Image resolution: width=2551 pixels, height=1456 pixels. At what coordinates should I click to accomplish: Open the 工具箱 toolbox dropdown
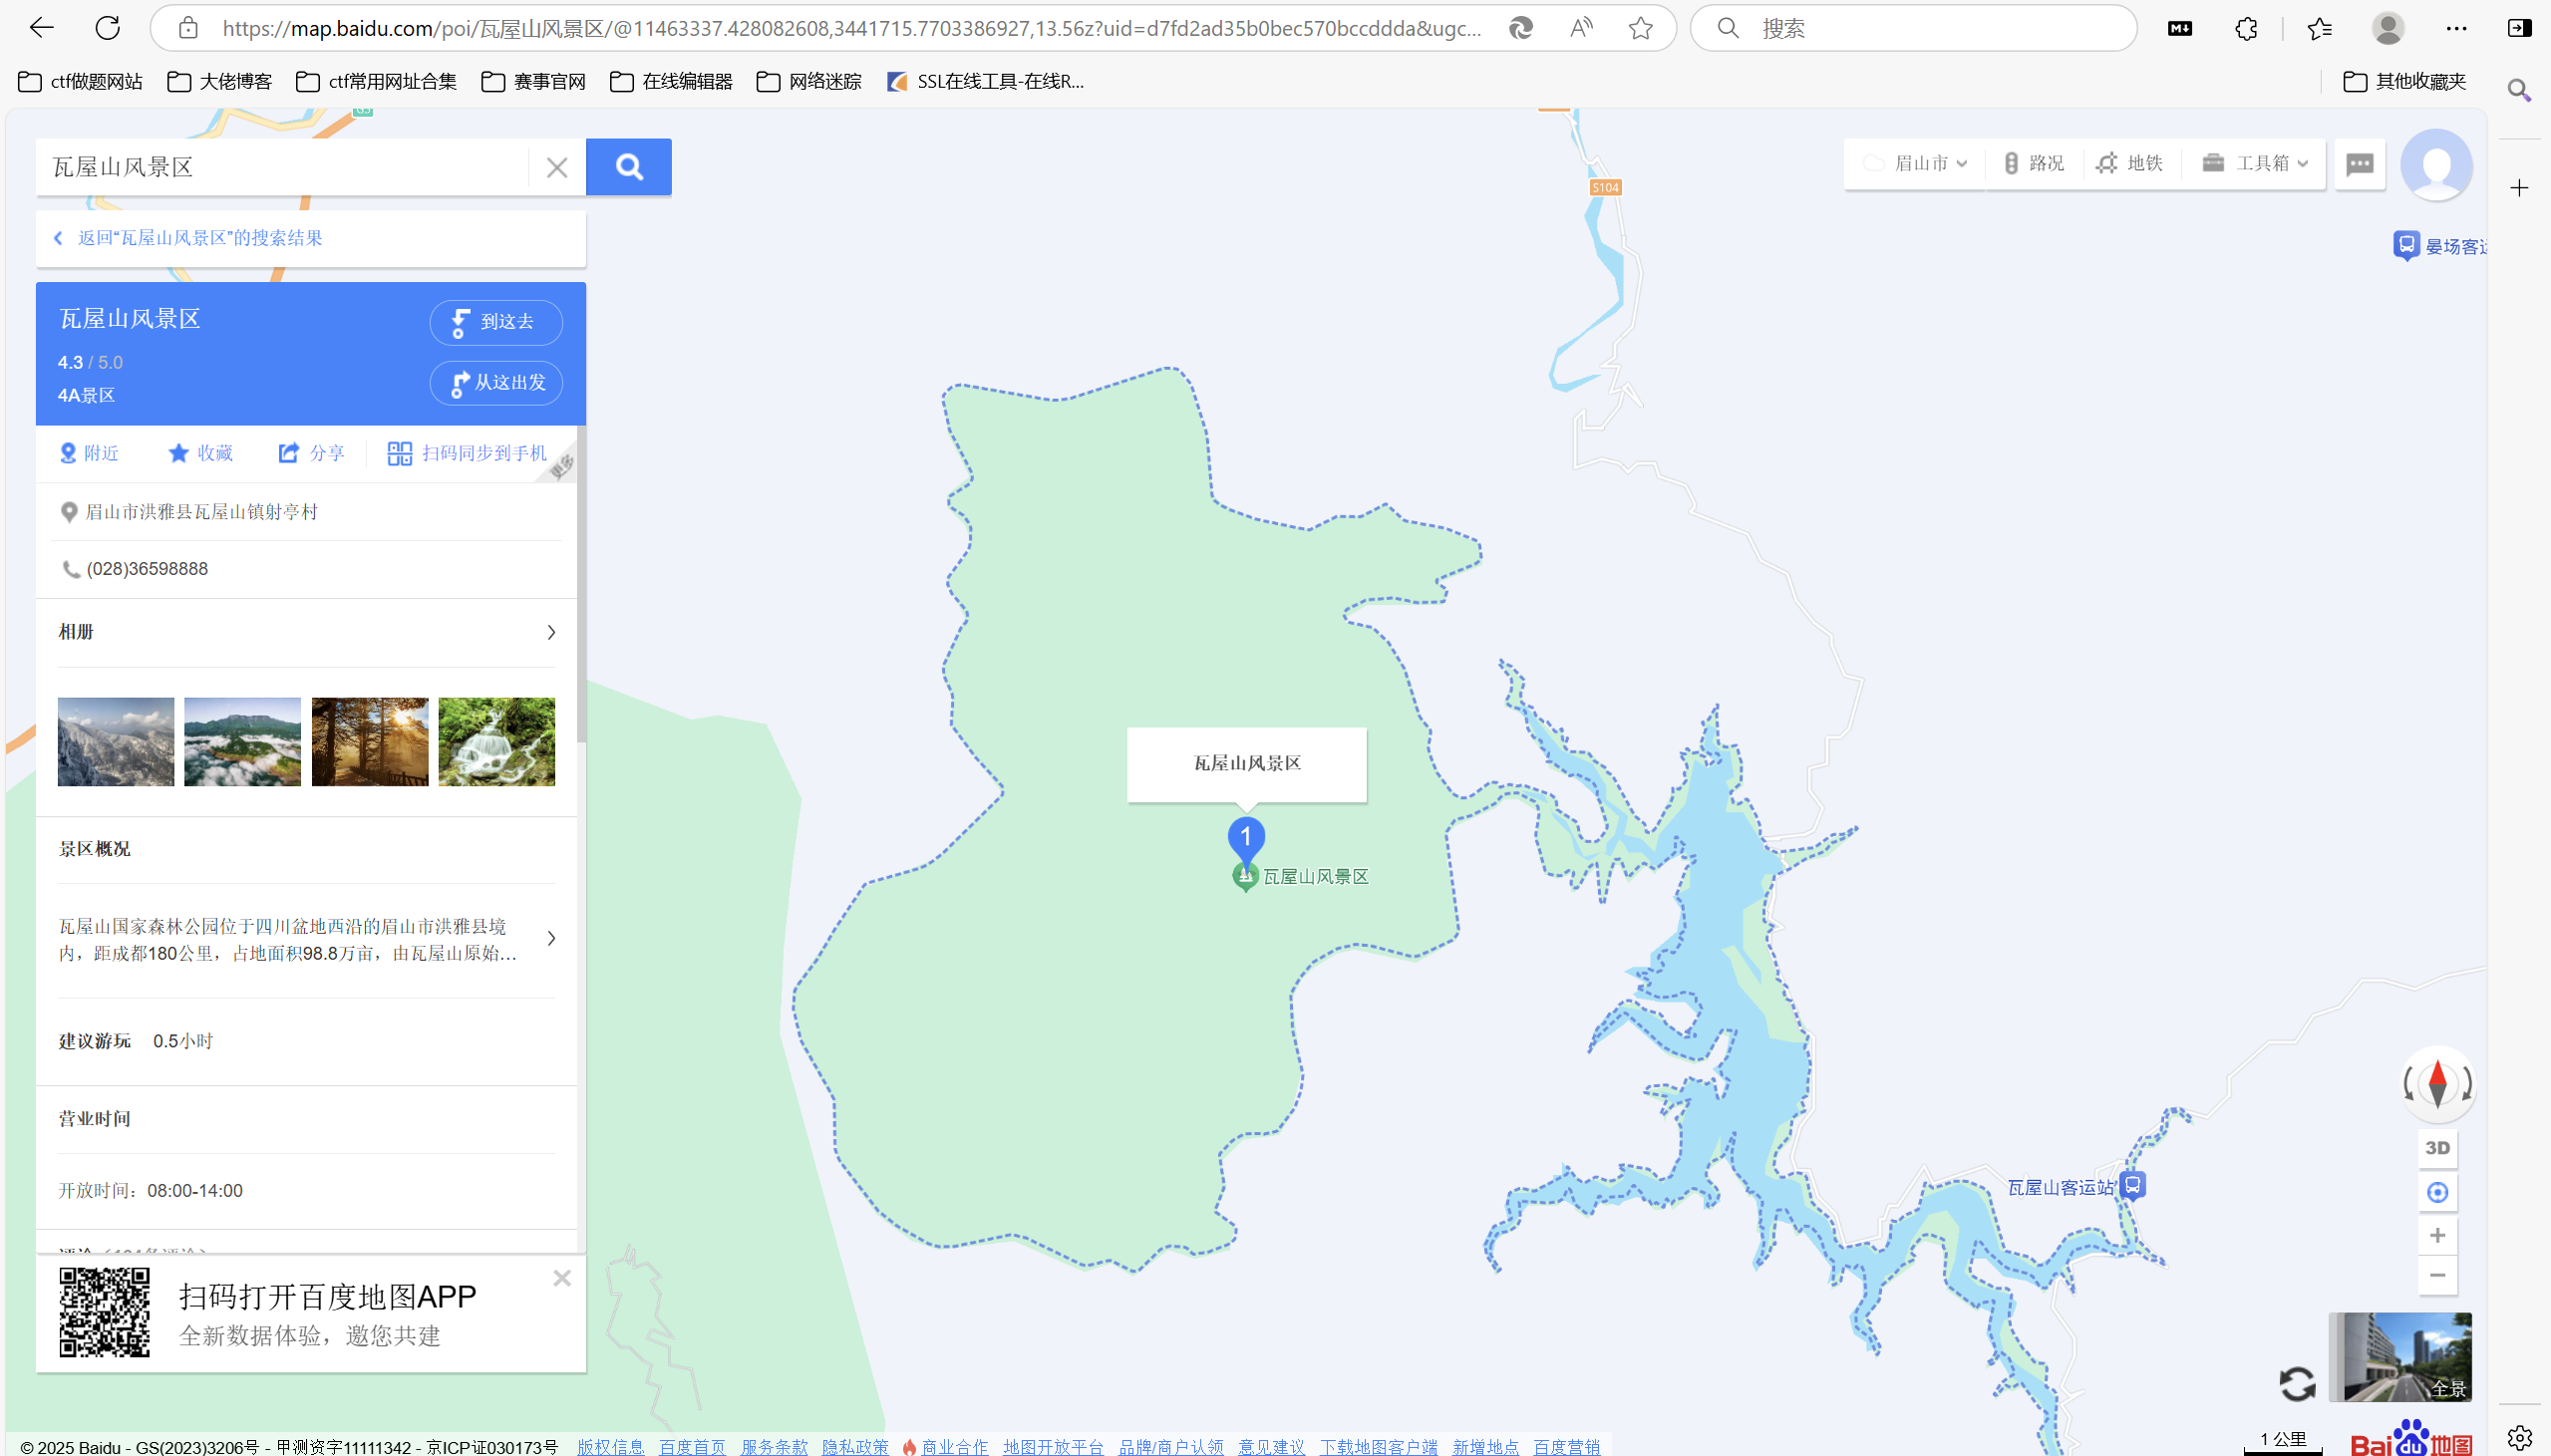coord(2256,163)
